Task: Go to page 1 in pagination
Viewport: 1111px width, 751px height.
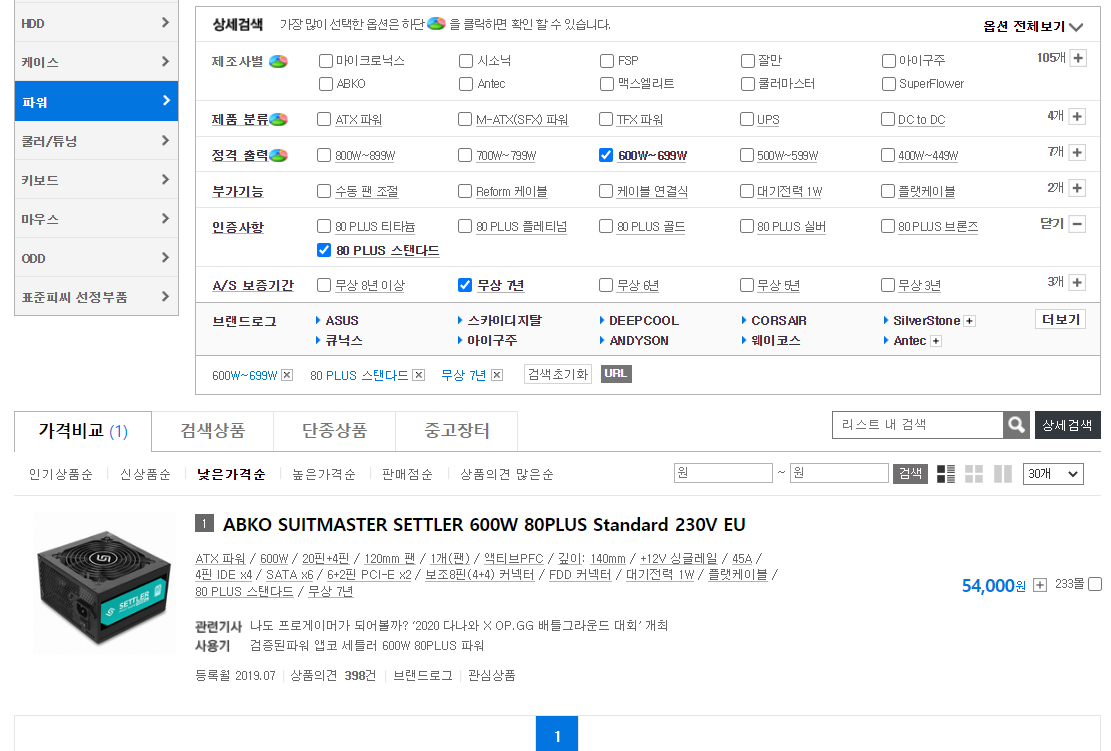Action: (x=557, y=734)
